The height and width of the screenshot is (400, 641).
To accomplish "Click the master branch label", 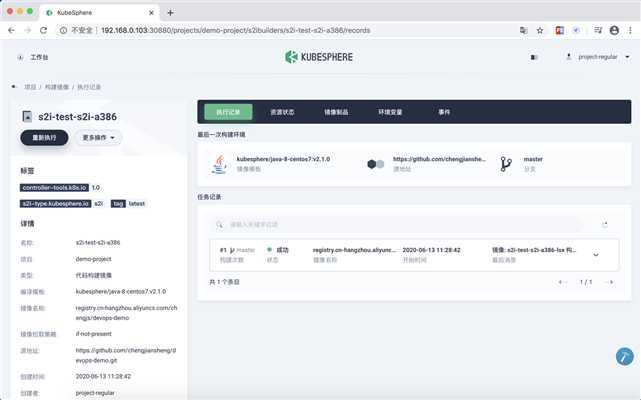I will 533,159.
